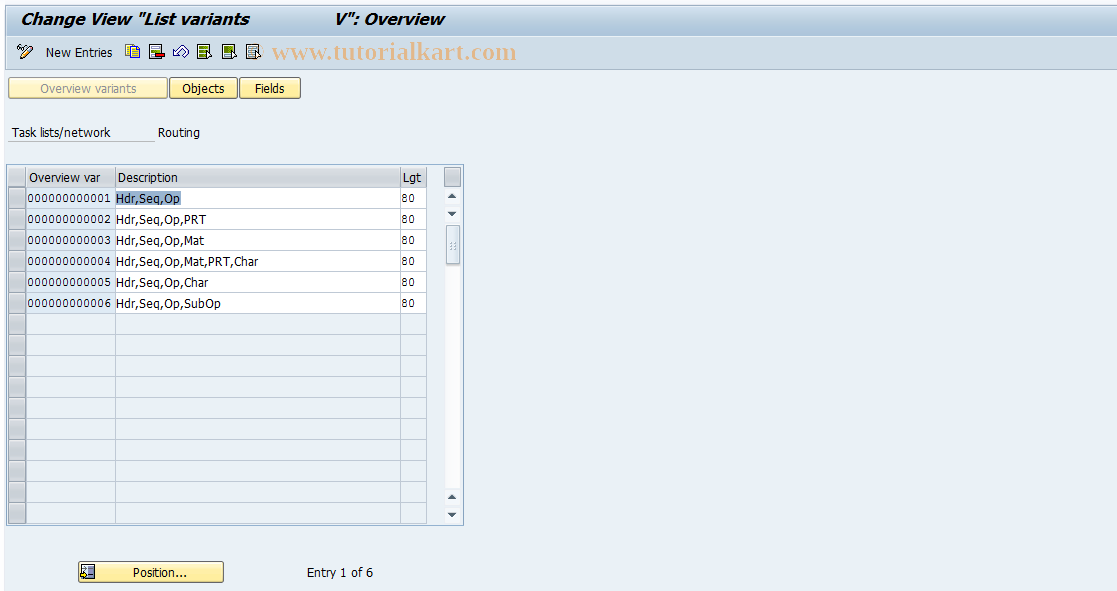Click the Deselect All icon
The width and height of the screenshot is (1117, 591).
coord(254,51)
